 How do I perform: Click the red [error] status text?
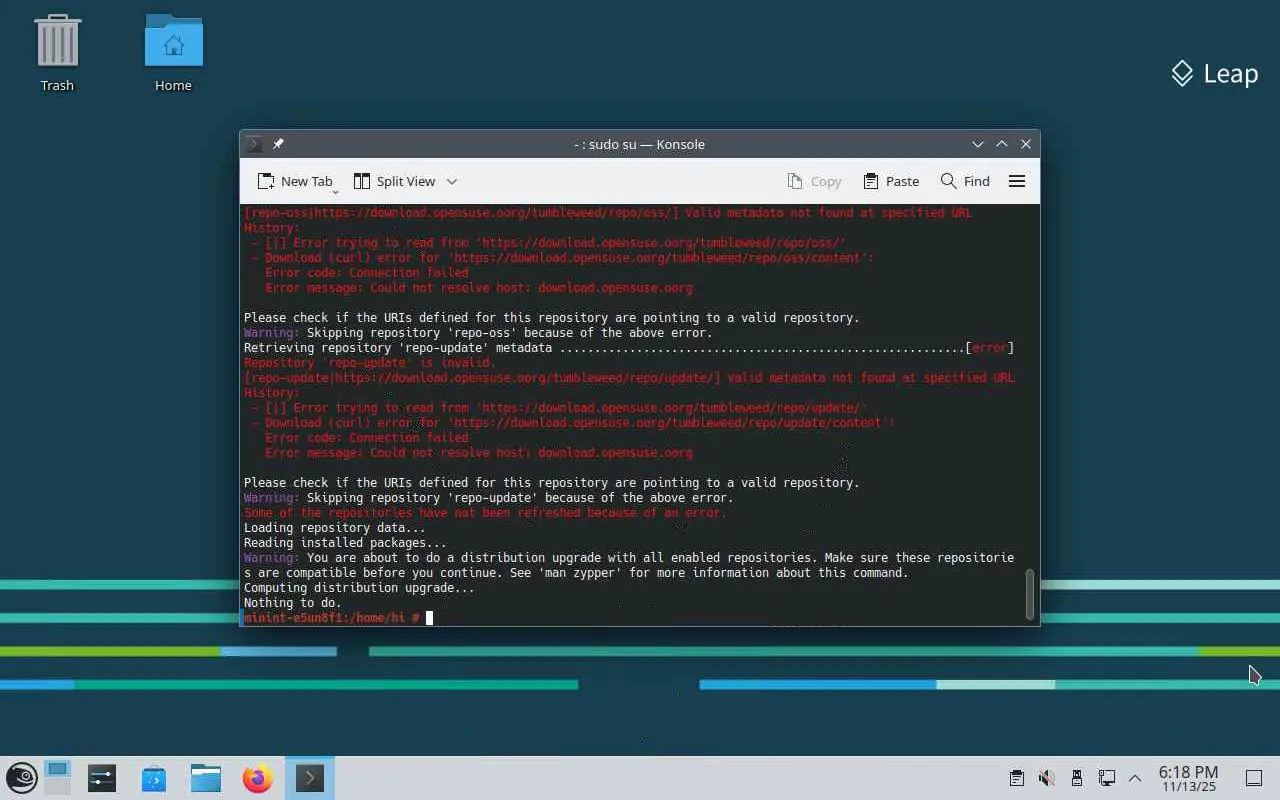[990, 348]
